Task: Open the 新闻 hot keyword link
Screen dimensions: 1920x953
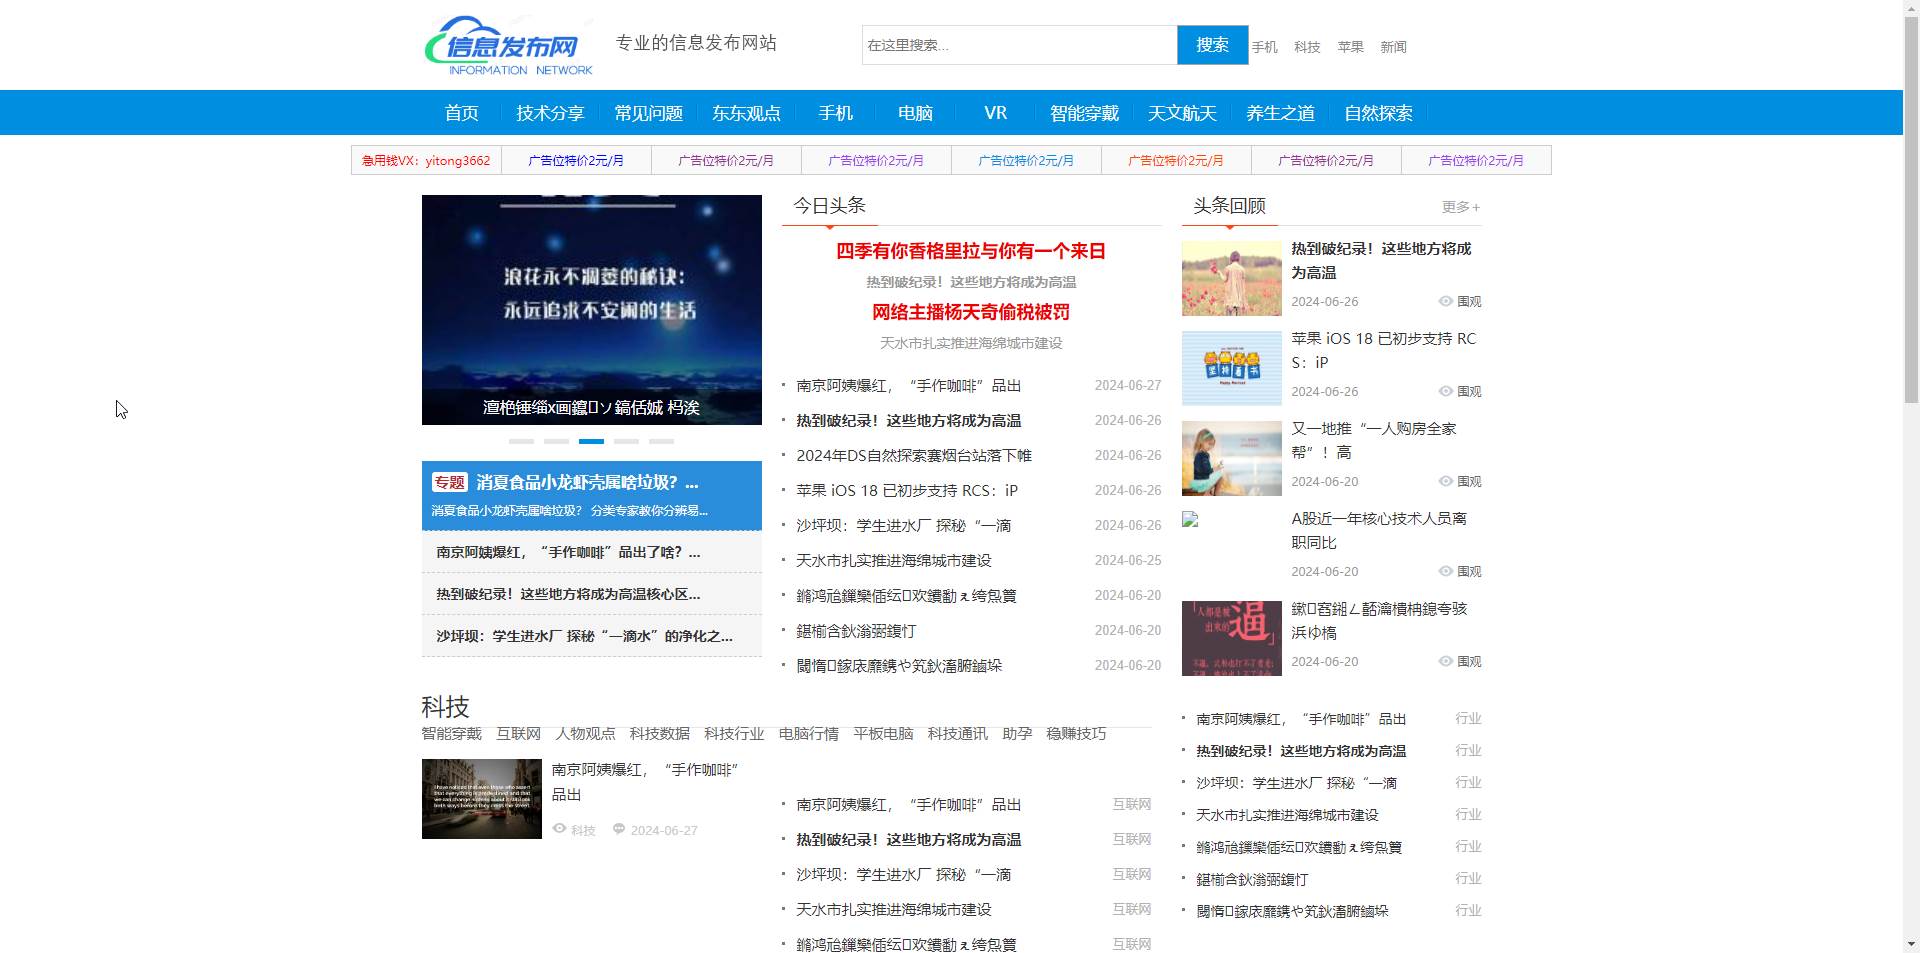Action: pyautogui.click(x=1393, y=47)
